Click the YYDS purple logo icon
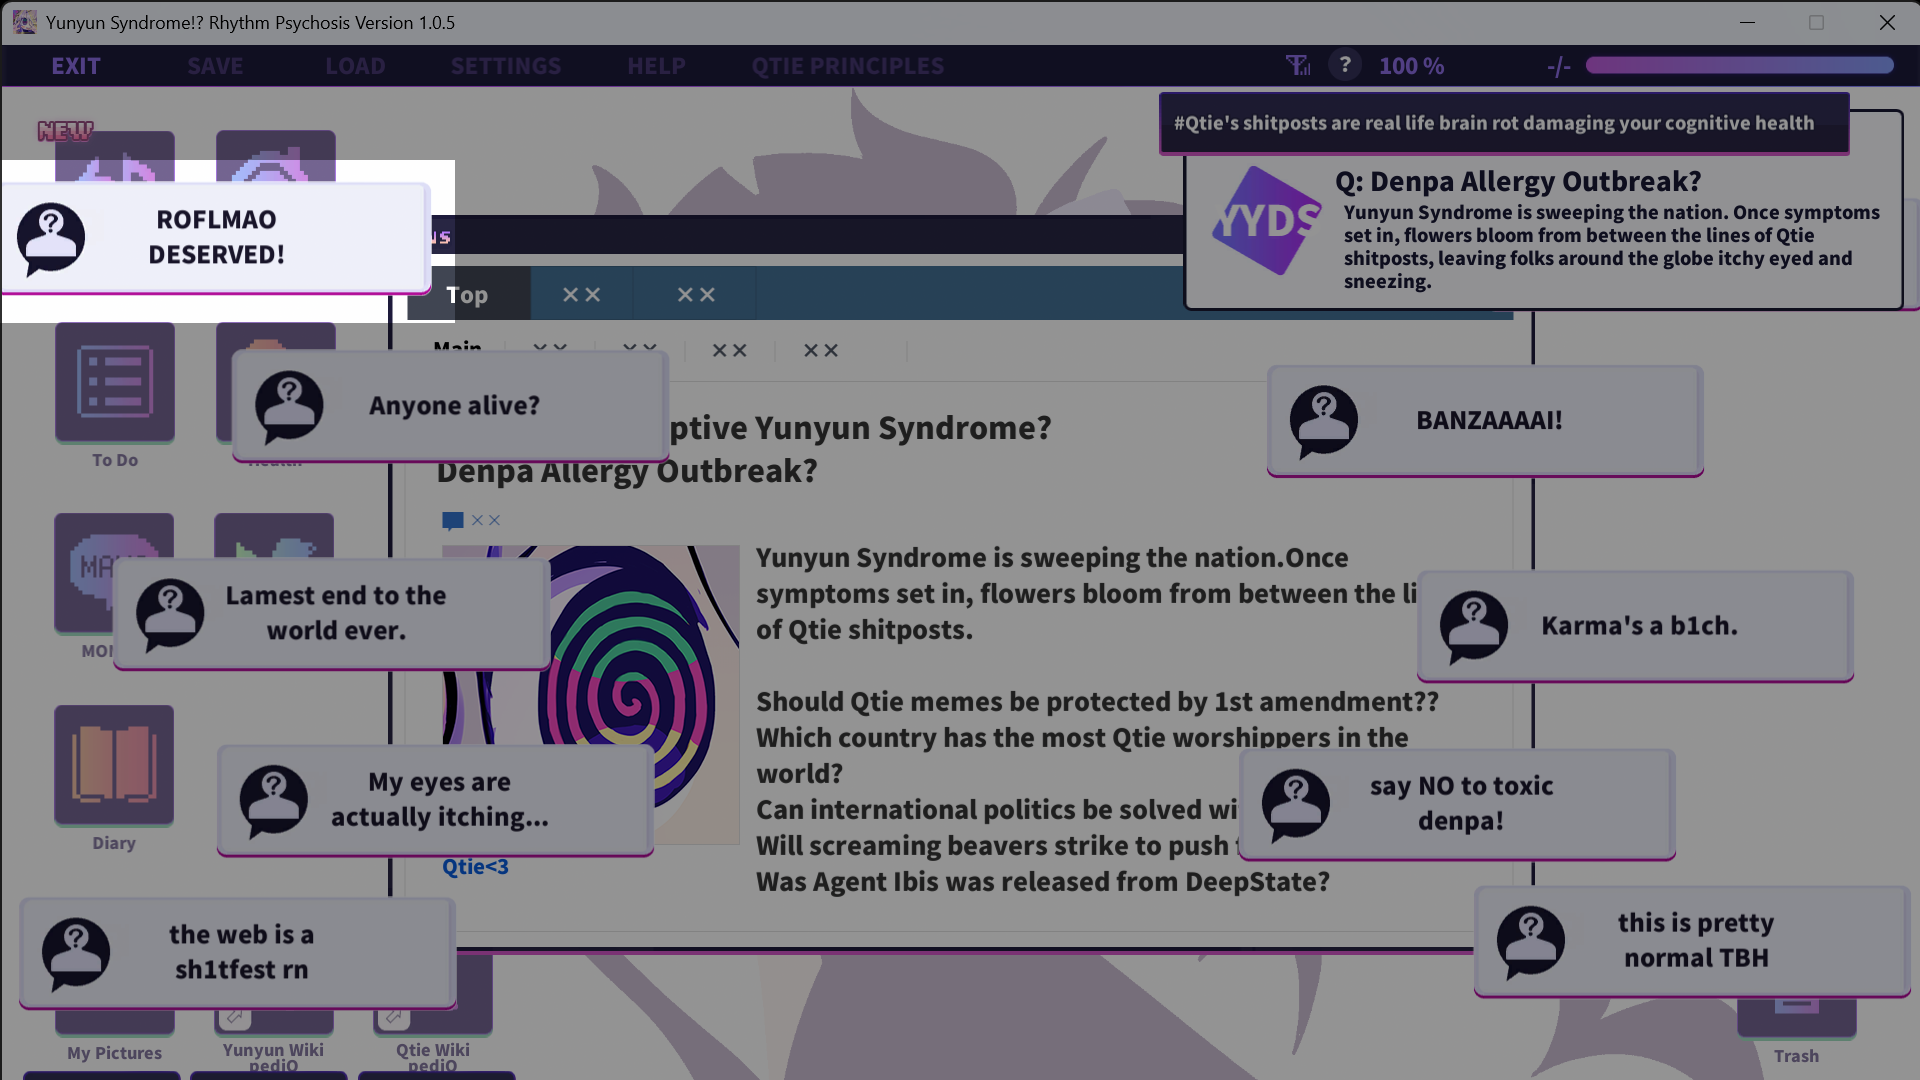 [x=1266, y=221]
